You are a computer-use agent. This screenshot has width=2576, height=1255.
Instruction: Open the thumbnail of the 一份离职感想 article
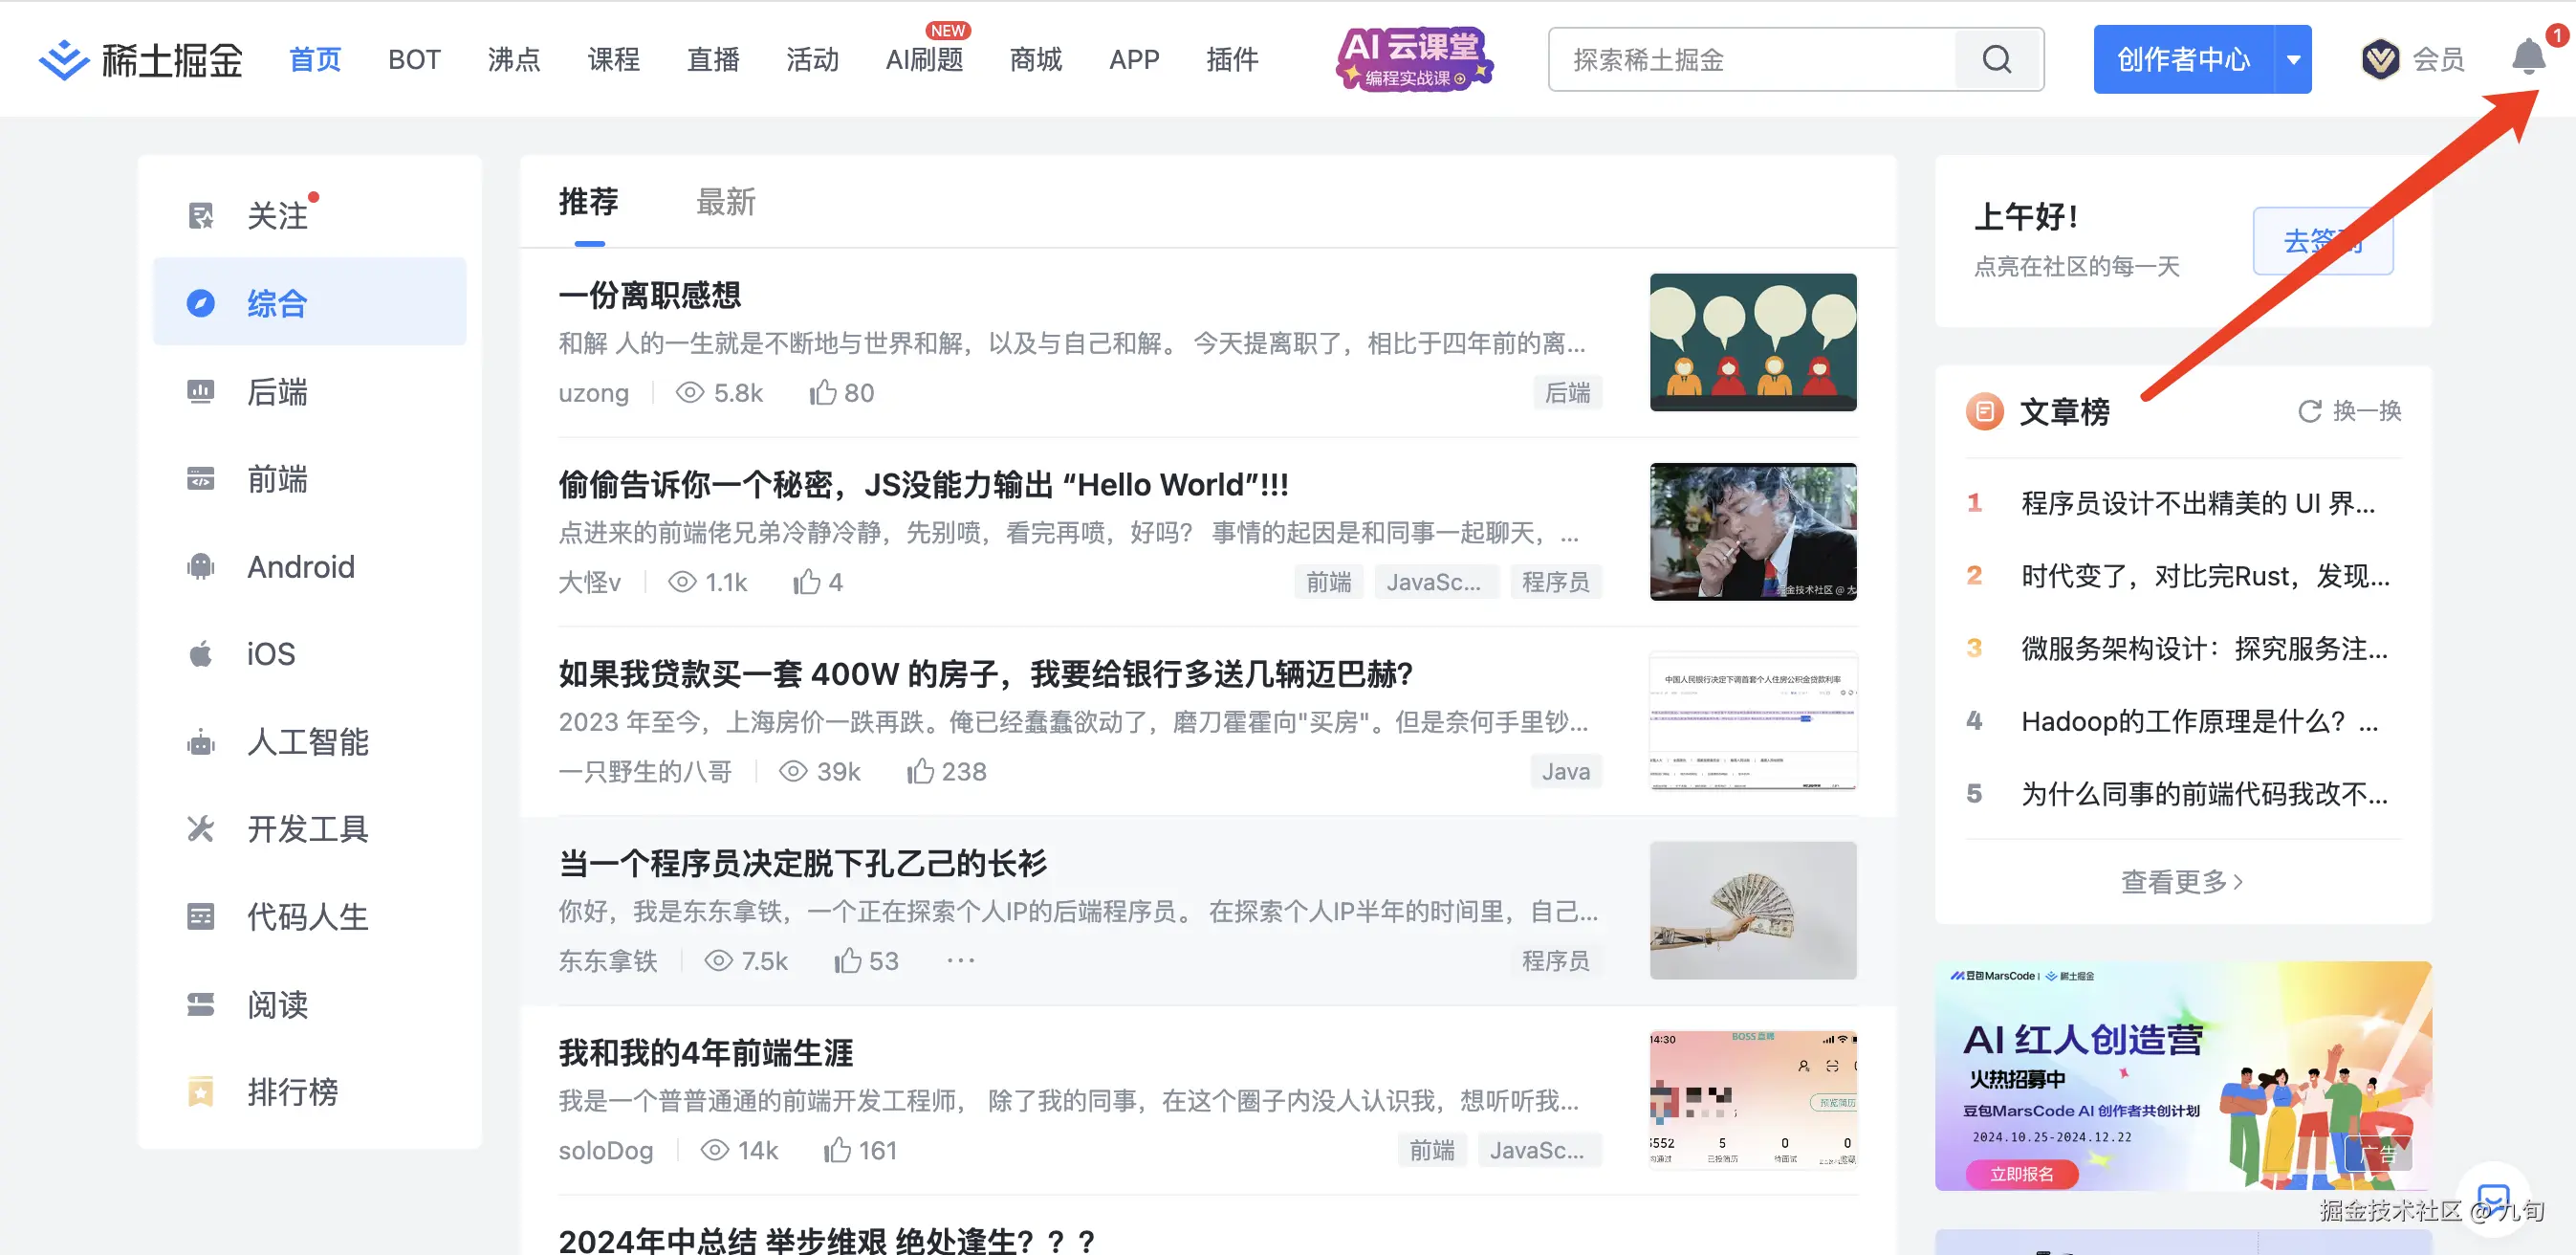pos(1753,341)
